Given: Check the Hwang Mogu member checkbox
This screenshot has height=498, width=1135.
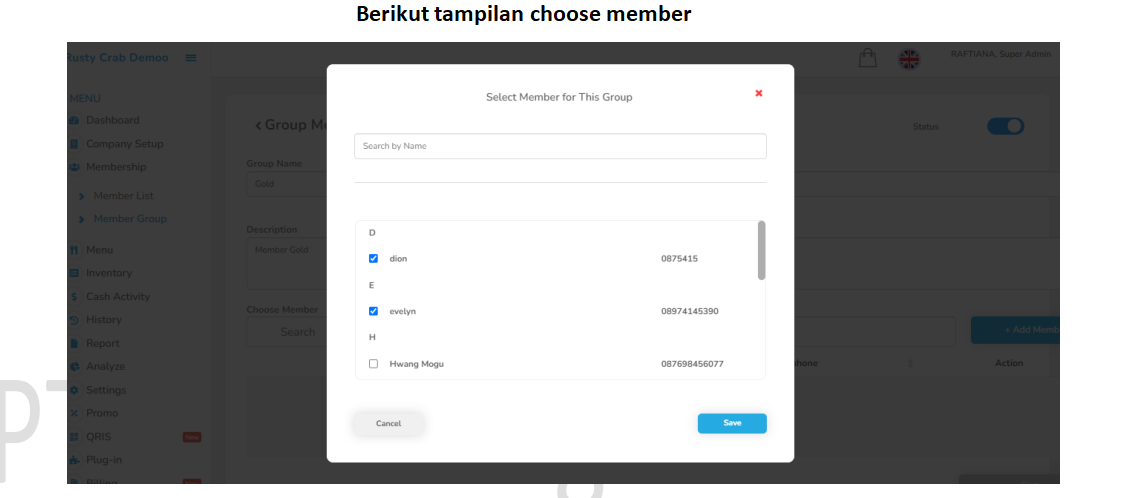Looking at the screenshot, I should pos(374,364).
